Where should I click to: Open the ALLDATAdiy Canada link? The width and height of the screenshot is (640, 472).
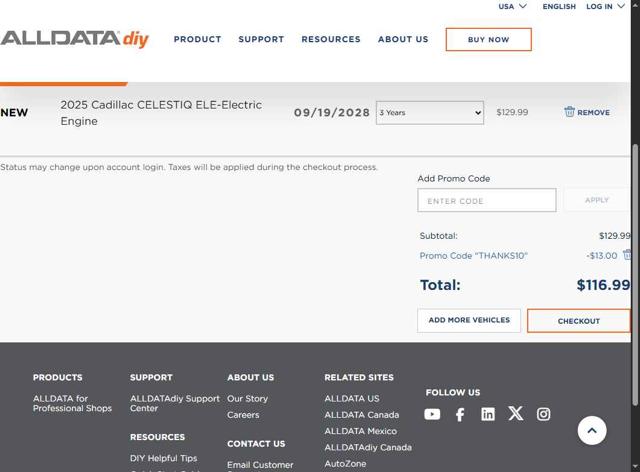click(x=368, y=448)
